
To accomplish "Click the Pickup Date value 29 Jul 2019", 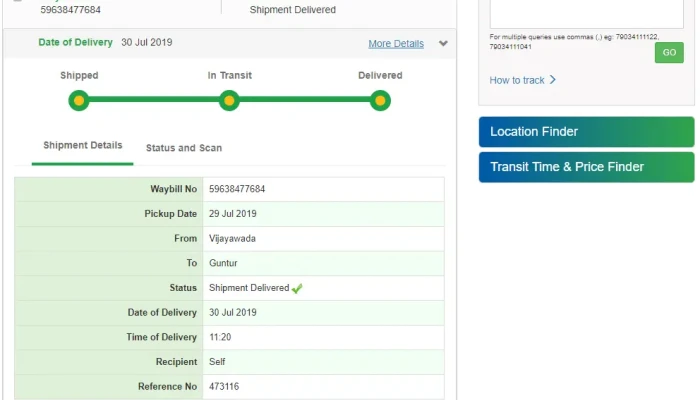I will click(233, 214).
